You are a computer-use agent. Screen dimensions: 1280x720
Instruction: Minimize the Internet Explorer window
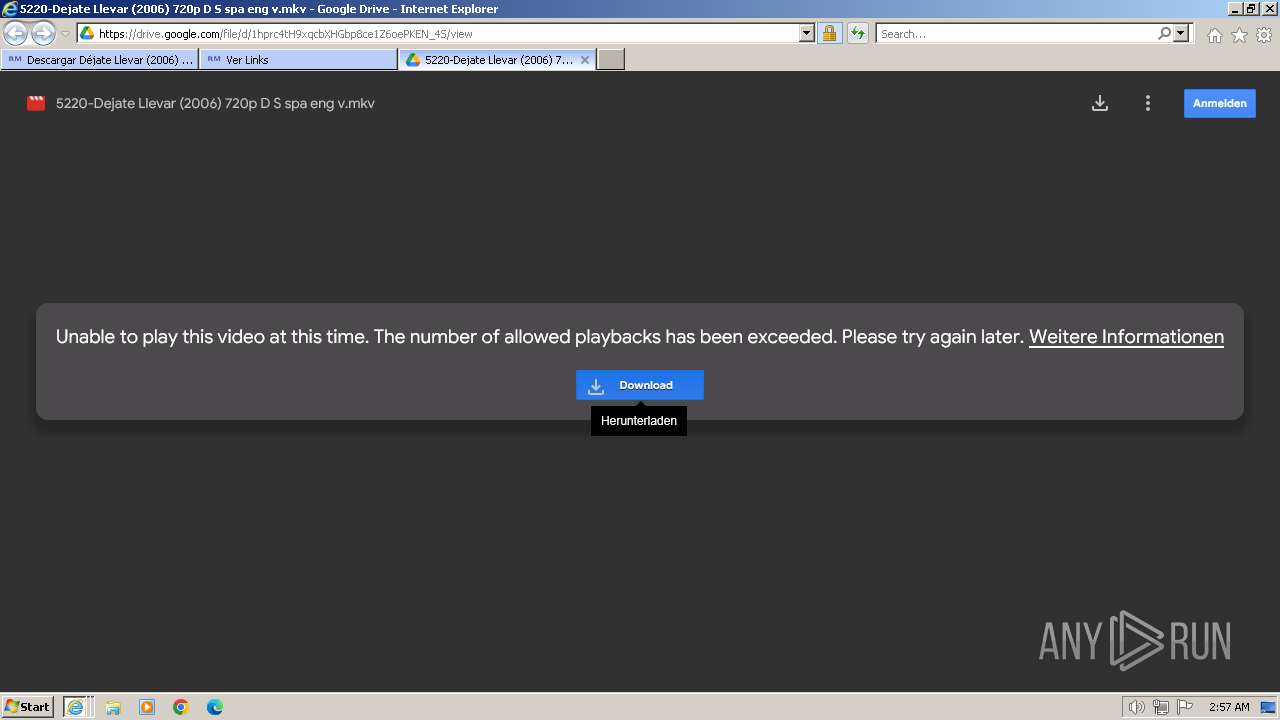(1234, 9)
